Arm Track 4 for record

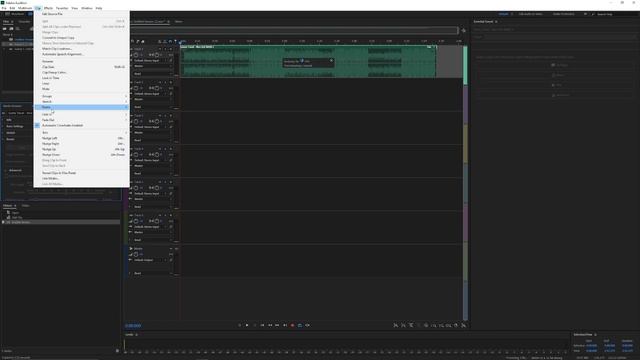171,149
